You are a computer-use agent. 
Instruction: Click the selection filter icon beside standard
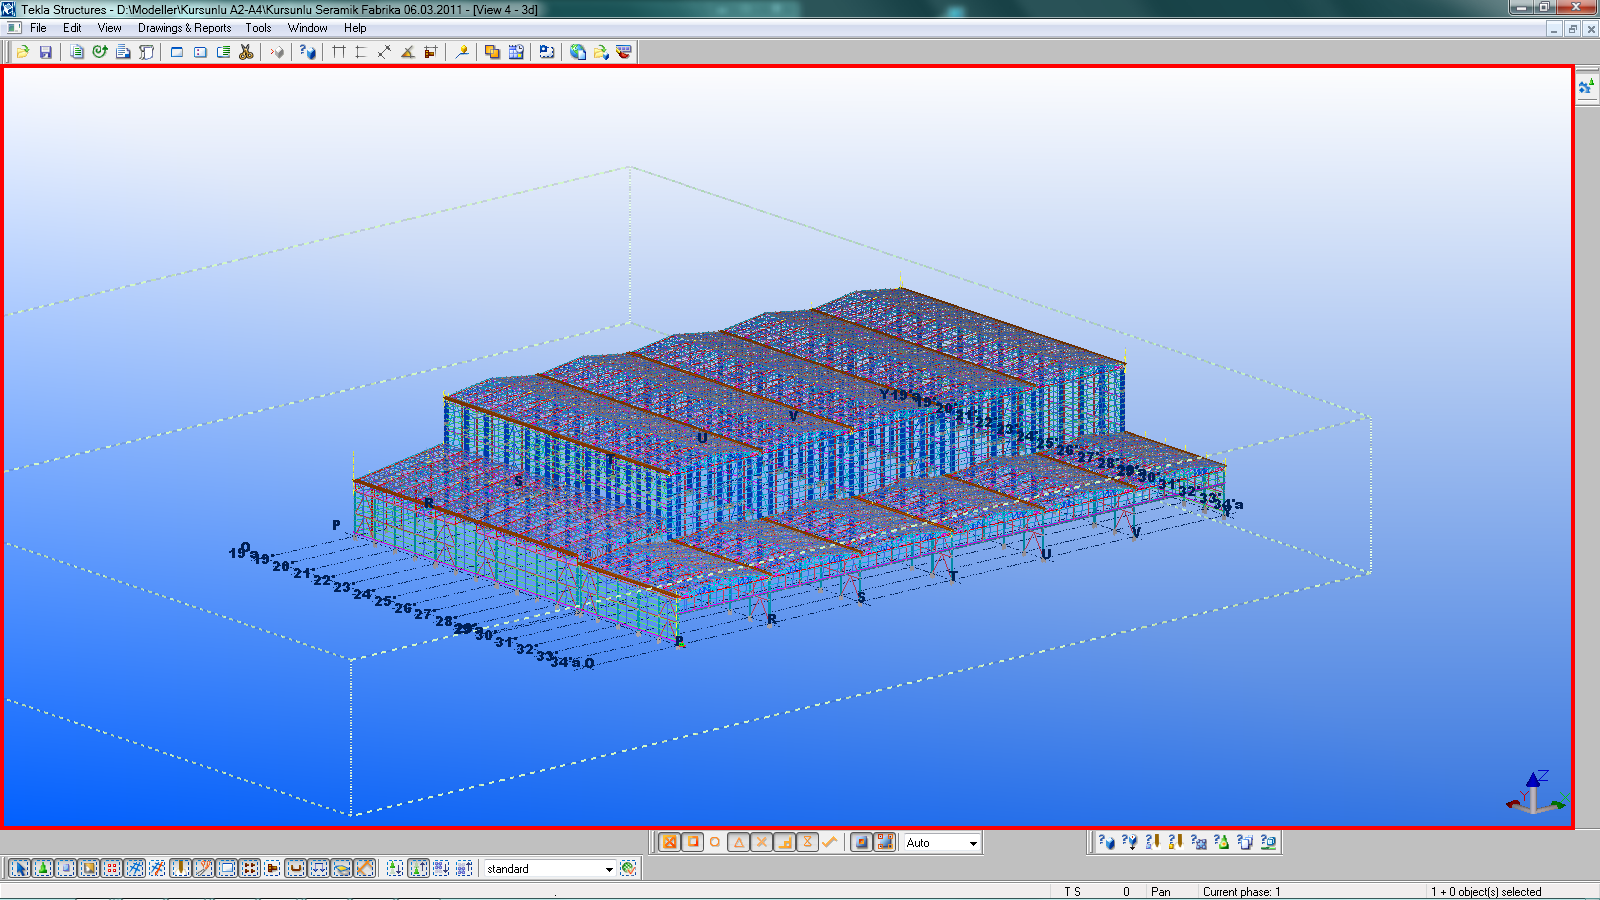pyautogui.click(x=628, y=868)
